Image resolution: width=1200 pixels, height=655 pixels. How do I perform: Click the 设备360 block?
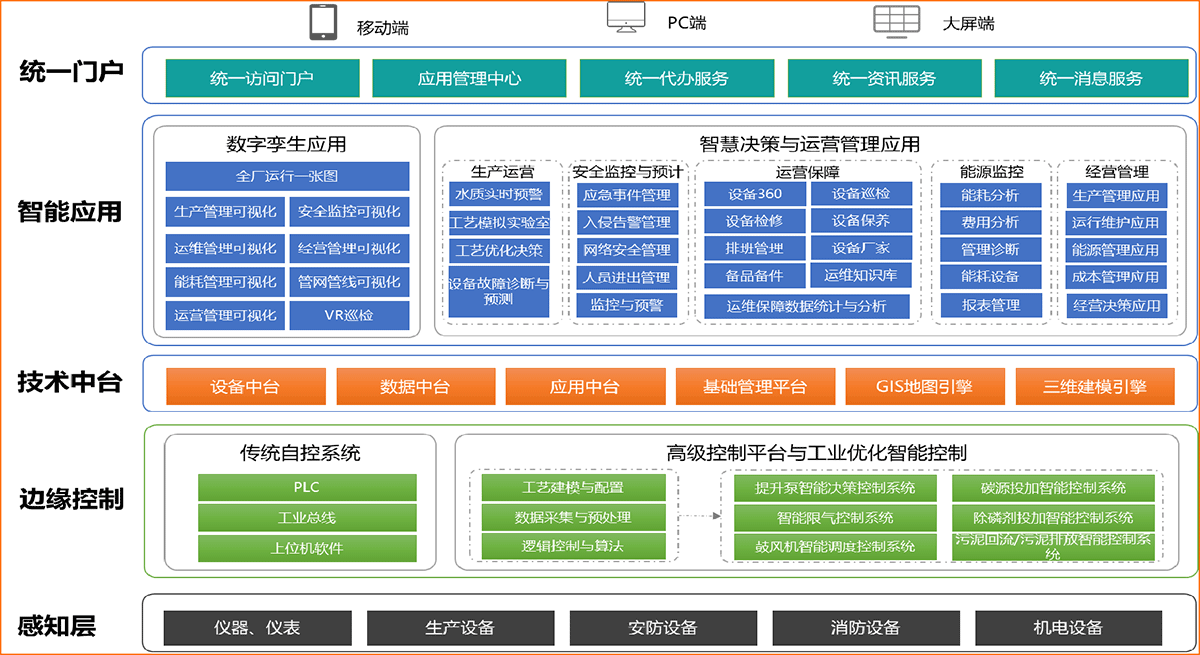(755, 193)
